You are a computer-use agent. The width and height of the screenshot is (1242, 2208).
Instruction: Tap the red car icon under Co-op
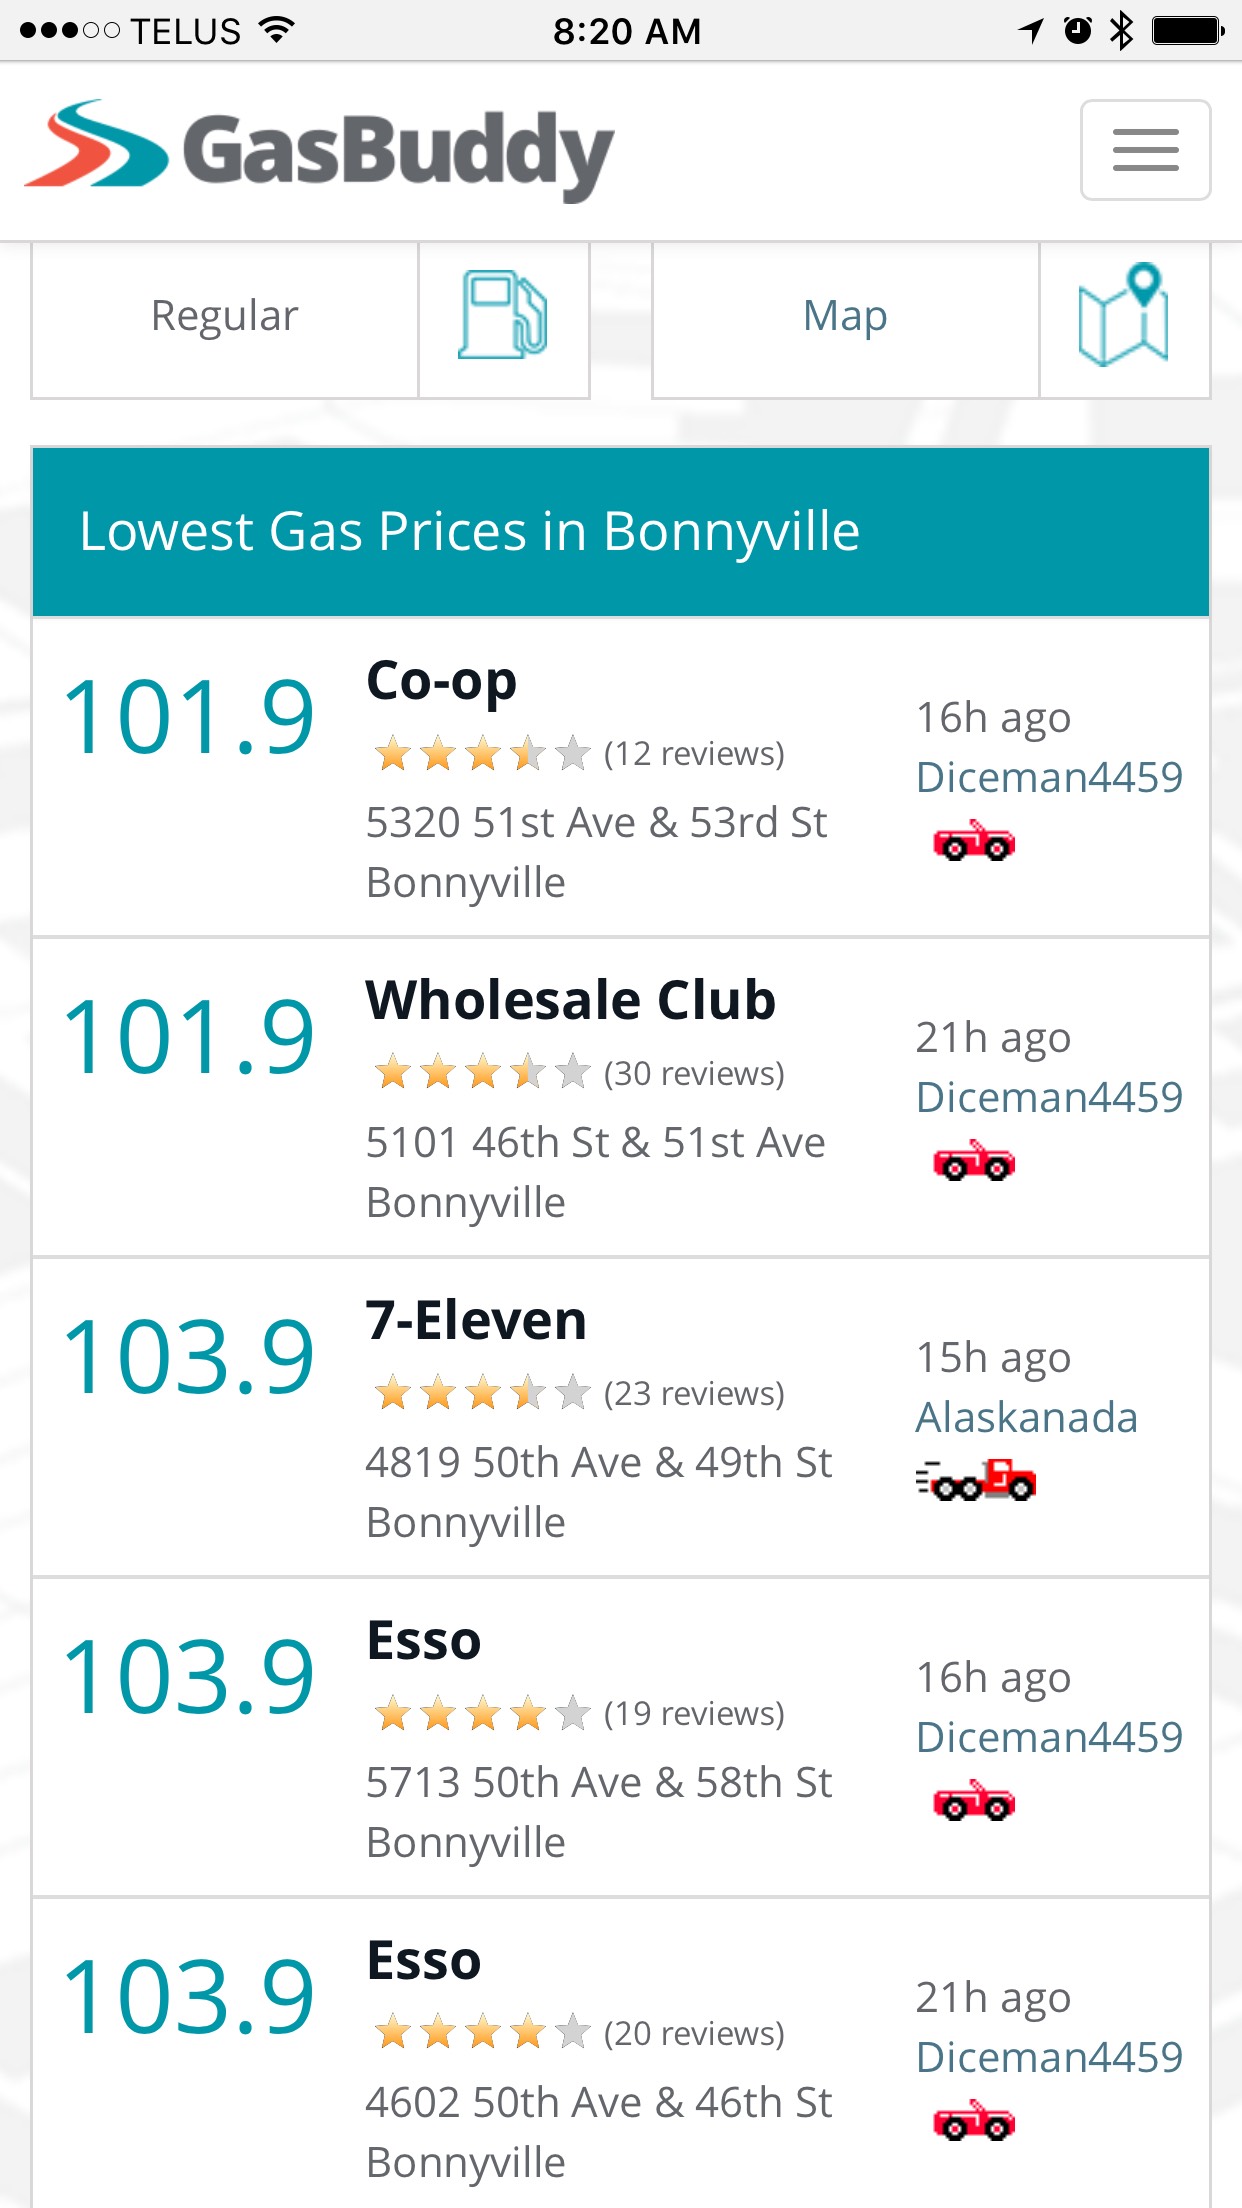(x=974, y=842)
